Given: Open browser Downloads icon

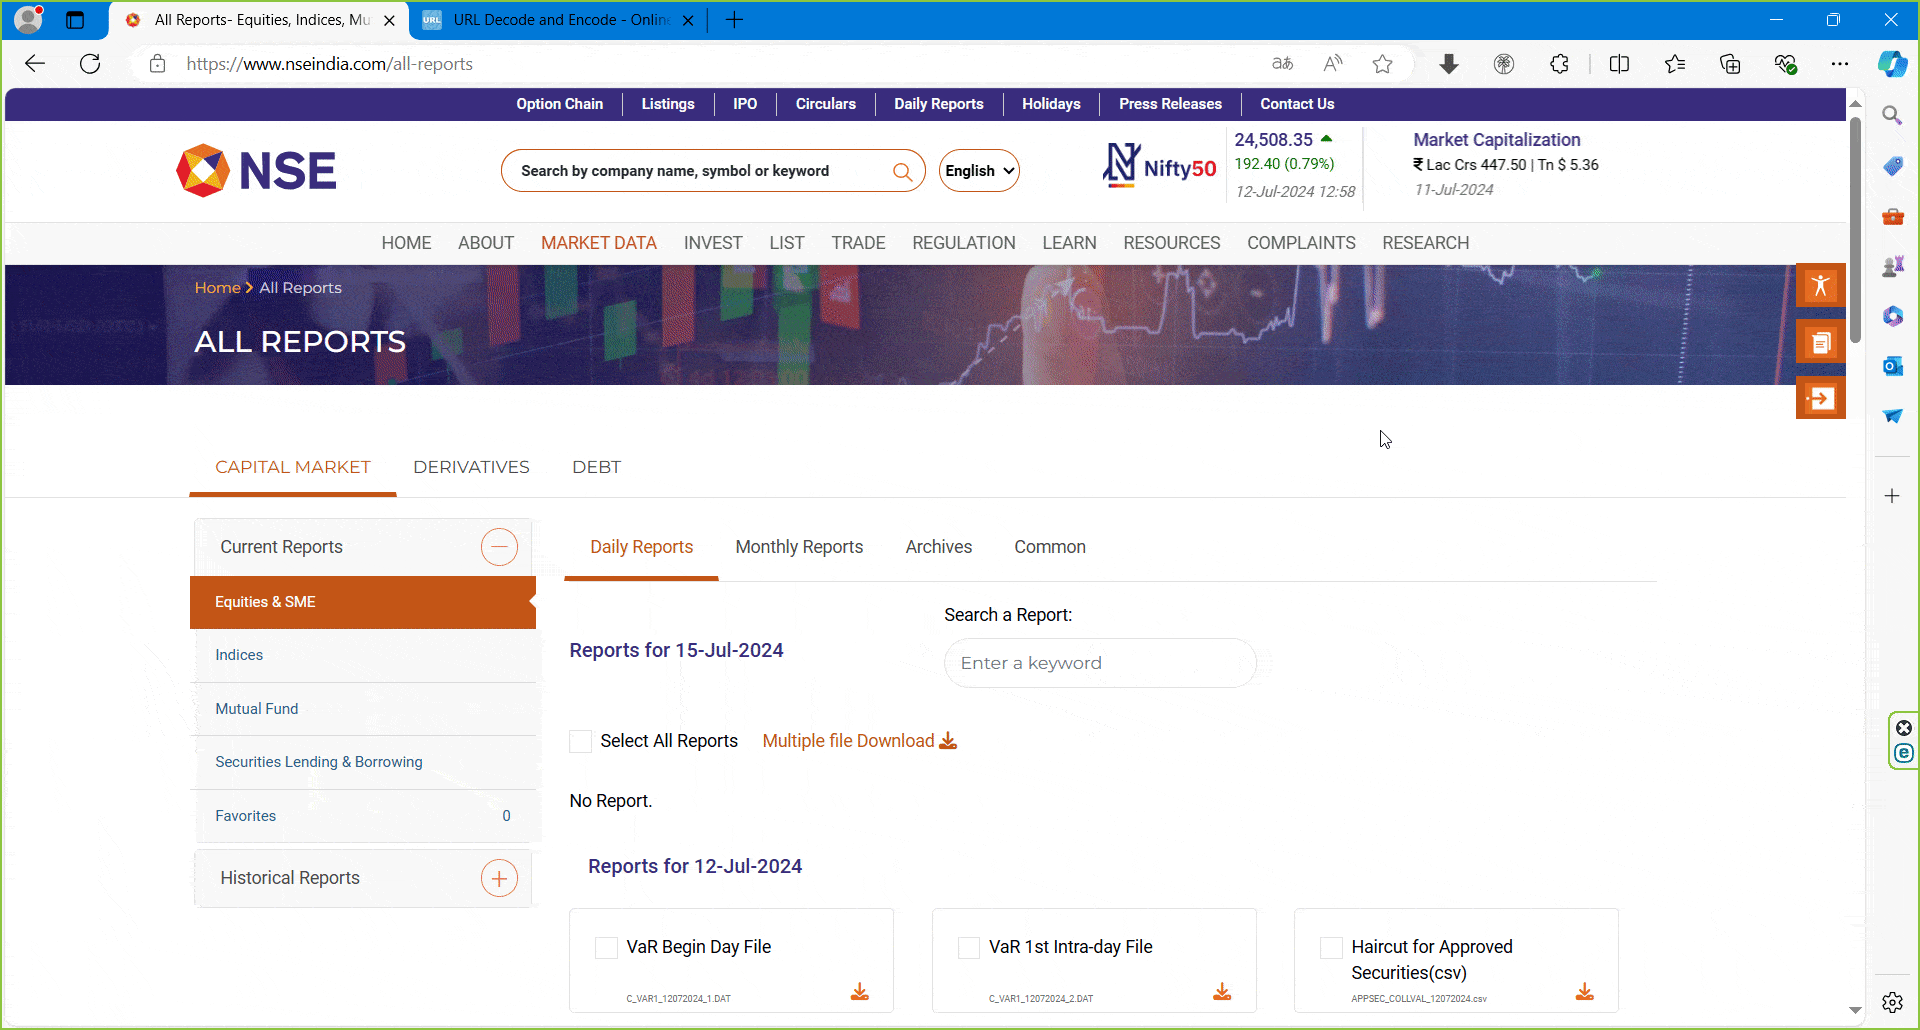Looking at the screenshot, I should (x=1448, y=64).
